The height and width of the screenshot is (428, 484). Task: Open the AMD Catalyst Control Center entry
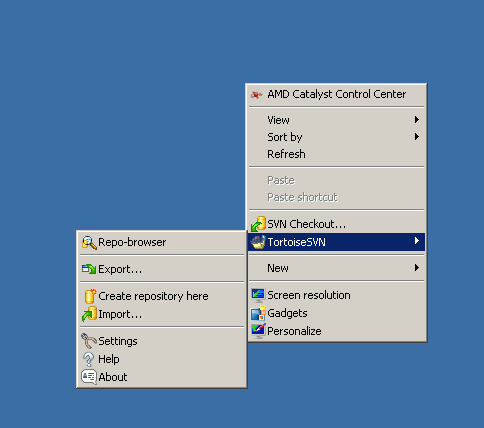click(x=336, y=94)
